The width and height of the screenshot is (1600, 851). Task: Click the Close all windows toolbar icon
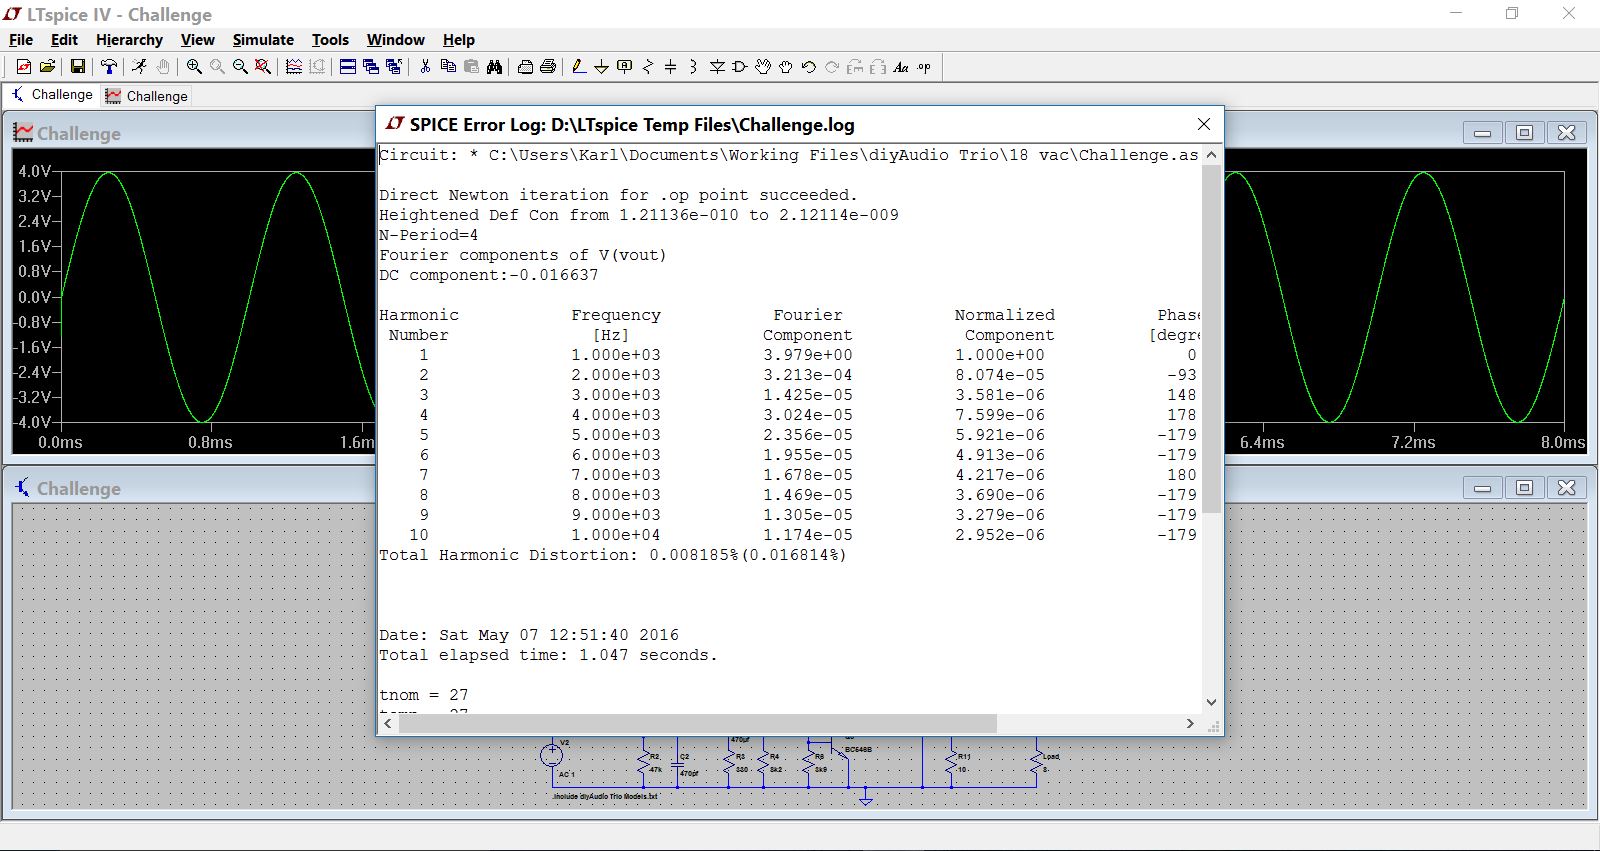click(394, 67)
